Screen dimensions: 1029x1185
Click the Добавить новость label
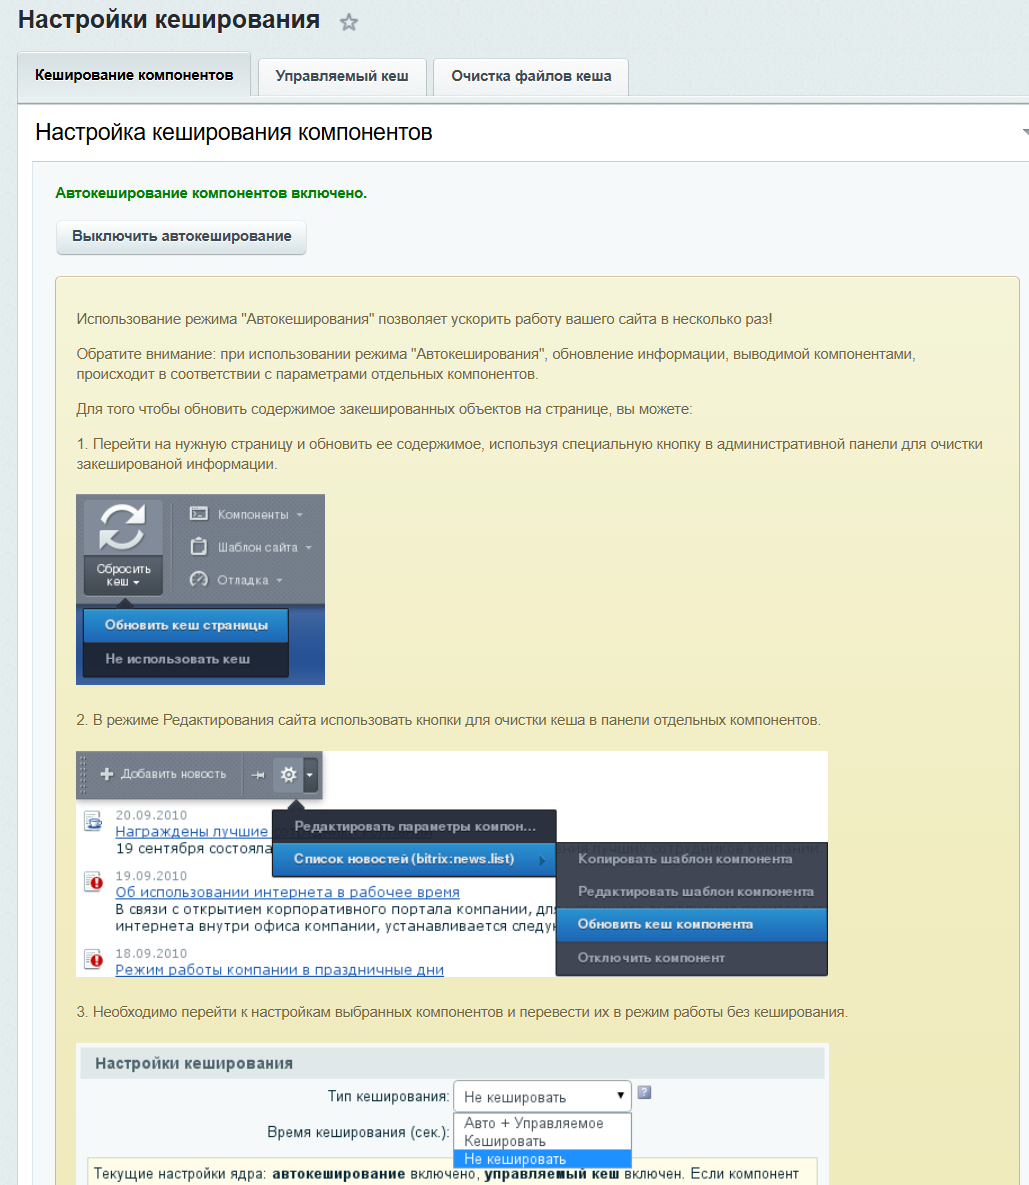click(174, 774)
